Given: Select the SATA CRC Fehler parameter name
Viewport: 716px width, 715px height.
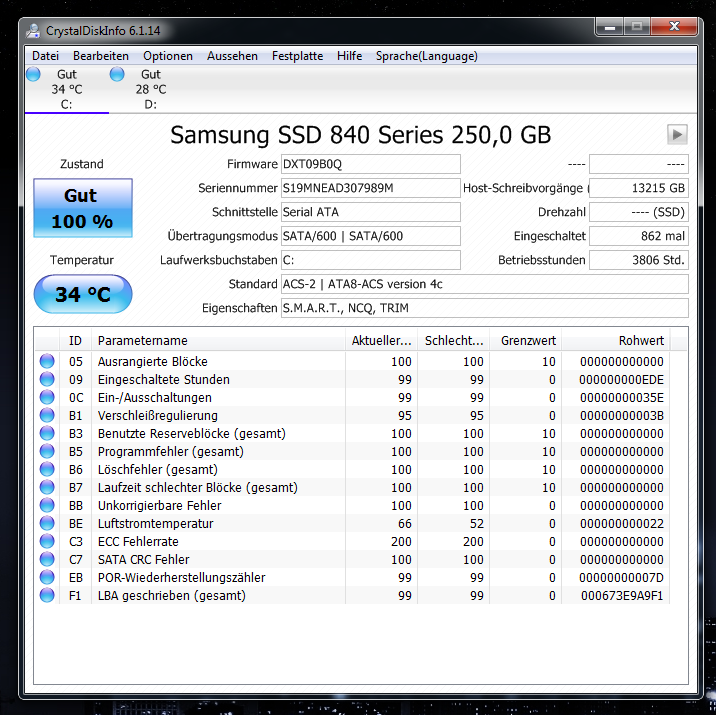Looking at the screenshot, I should pyautogui.click(x=143, y=559).
